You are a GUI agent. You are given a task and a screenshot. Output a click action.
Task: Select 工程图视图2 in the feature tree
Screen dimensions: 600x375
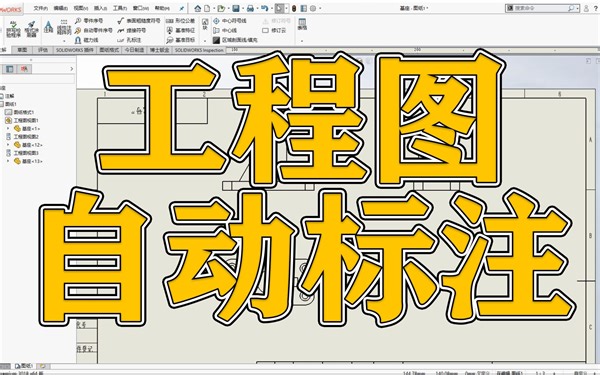click(22, 137)
